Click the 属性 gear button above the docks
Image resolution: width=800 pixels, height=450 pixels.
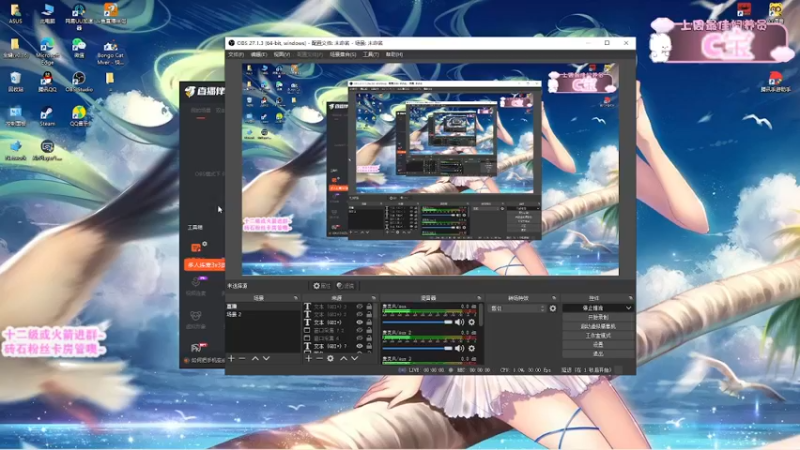[322, 286]
